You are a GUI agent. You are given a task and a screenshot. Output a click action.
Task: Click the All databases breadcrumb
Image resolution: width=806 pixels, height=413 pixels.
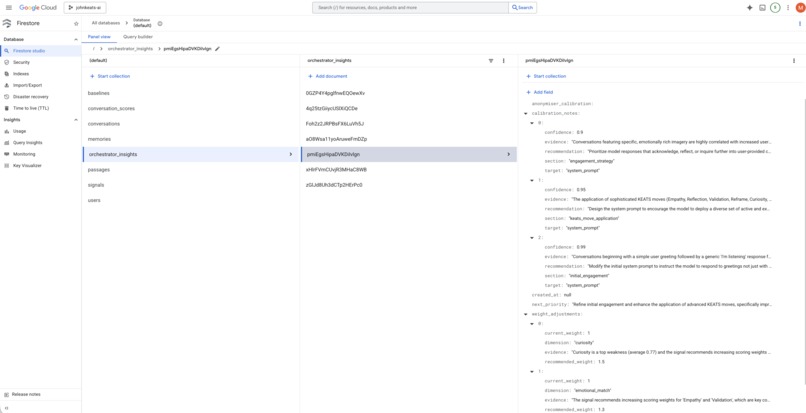click(106, 23)
